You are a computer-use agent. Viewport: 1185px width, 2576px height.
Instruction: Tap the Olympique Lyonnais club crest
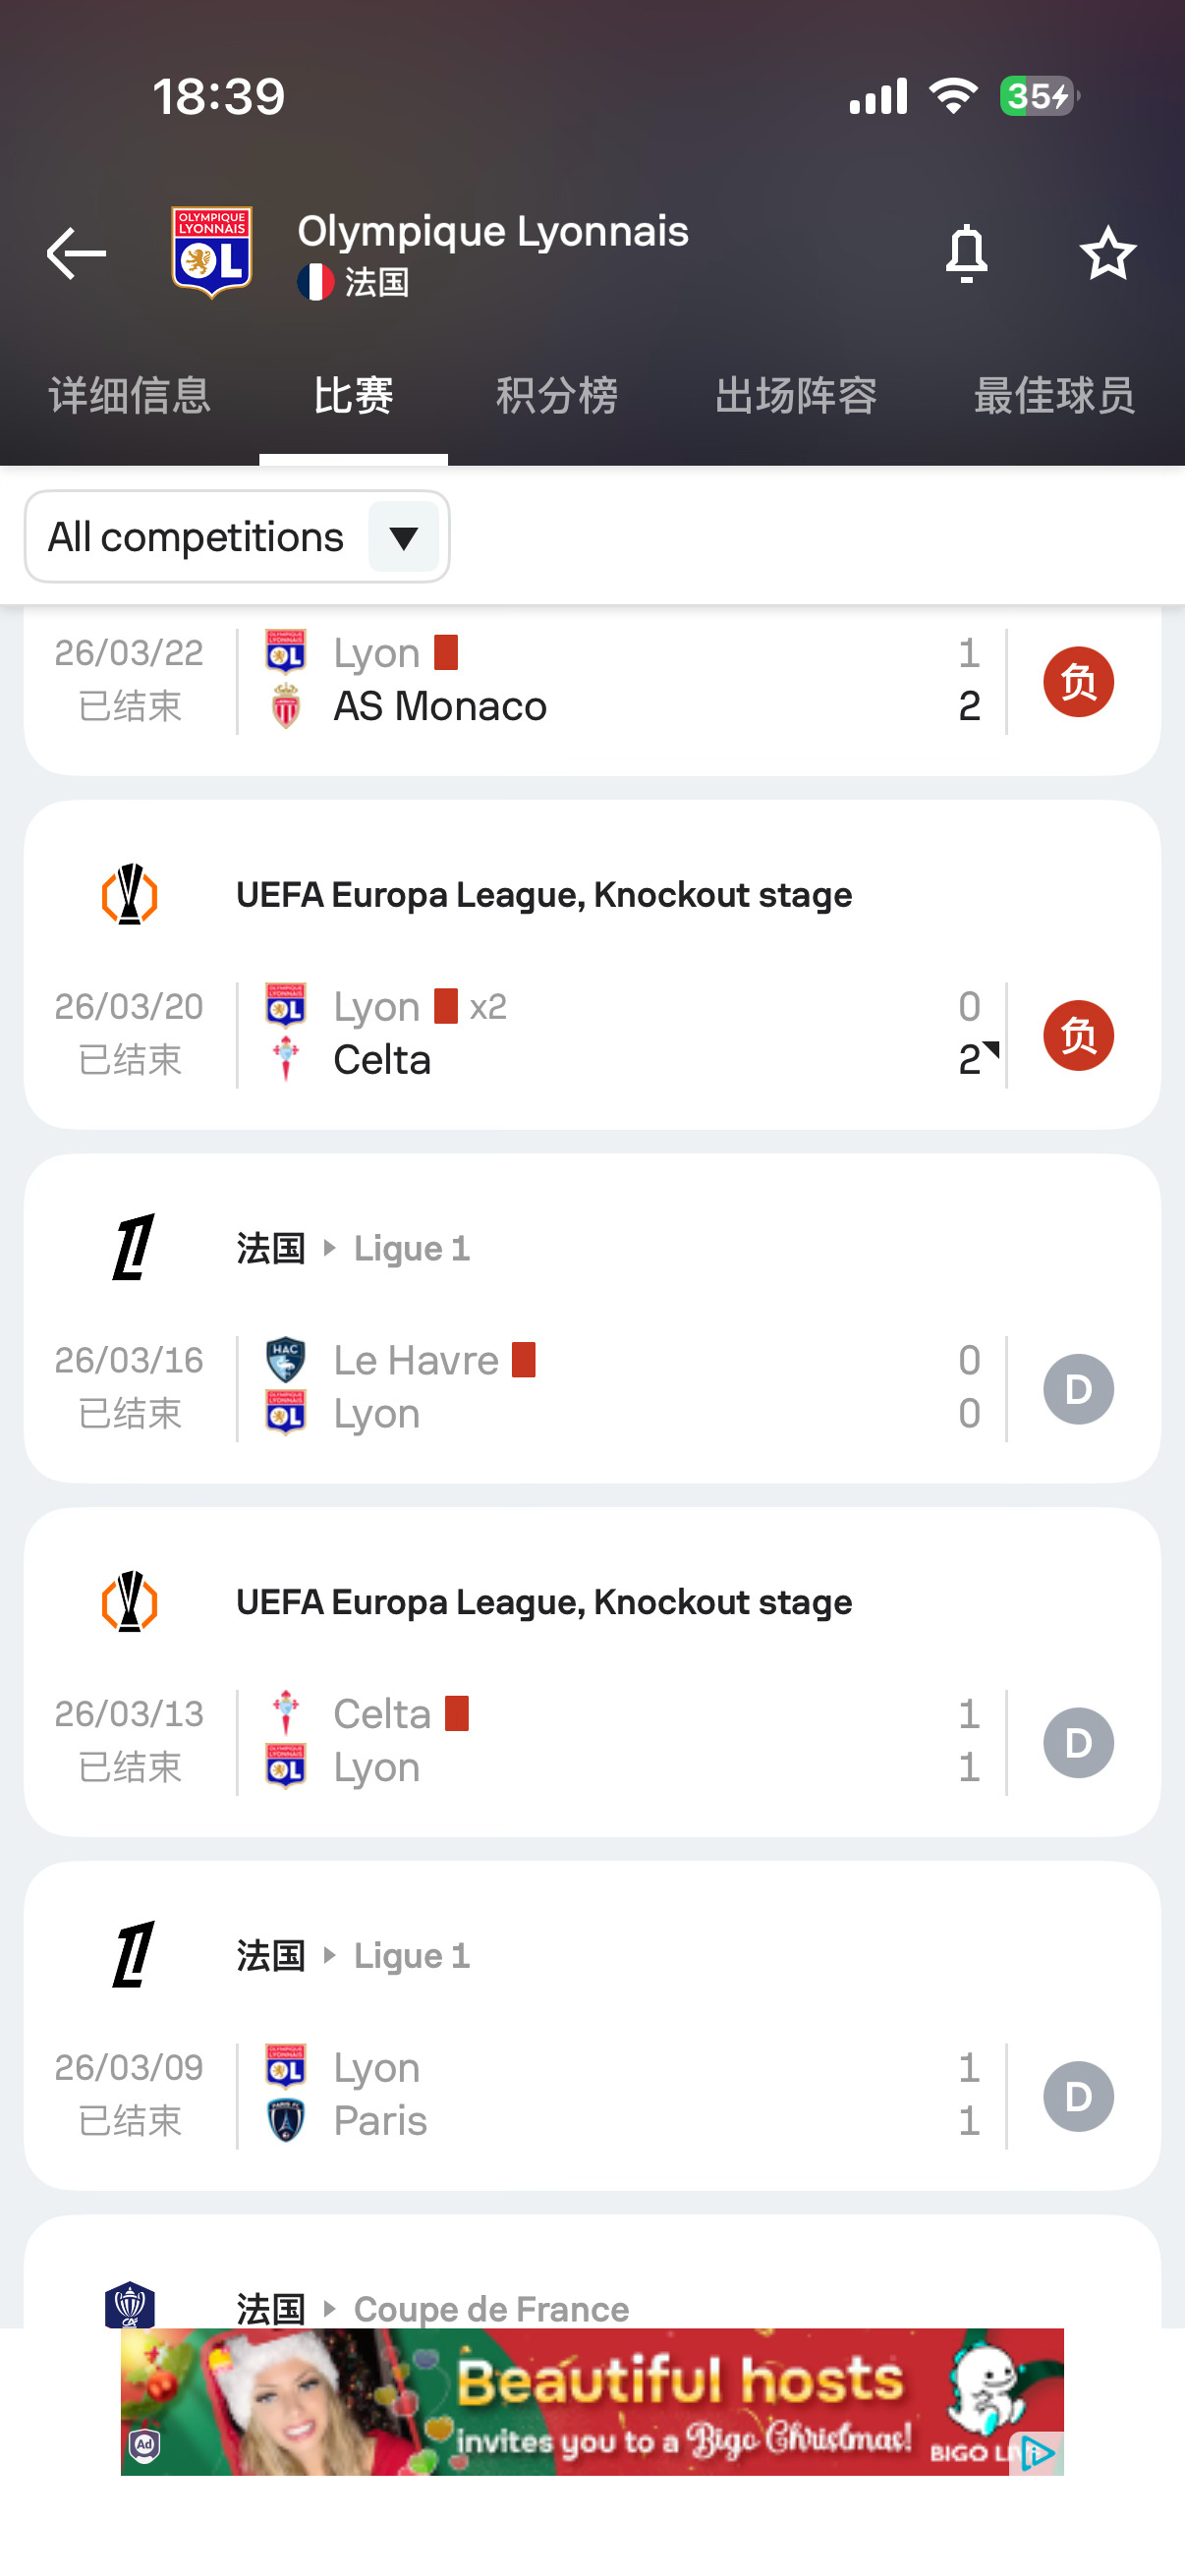pos(211,253)
